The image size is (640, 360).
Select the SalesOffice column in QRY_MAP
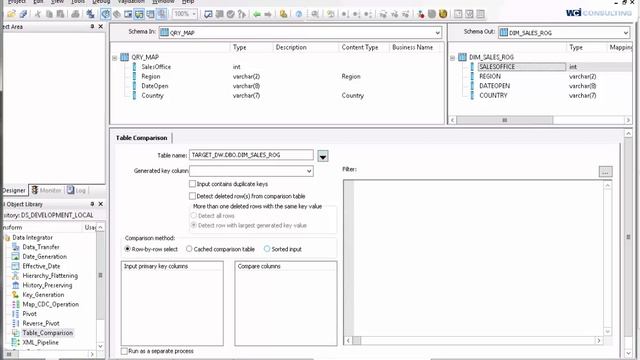[156, 67]
